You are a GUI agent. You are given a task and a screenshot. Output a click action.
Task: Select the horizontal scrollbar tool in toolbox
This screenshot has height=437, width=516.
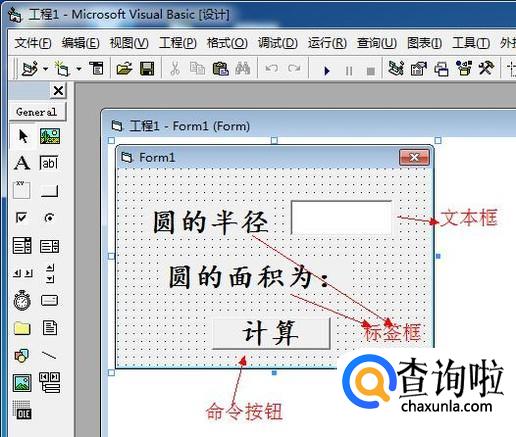(x=23, y=273)
